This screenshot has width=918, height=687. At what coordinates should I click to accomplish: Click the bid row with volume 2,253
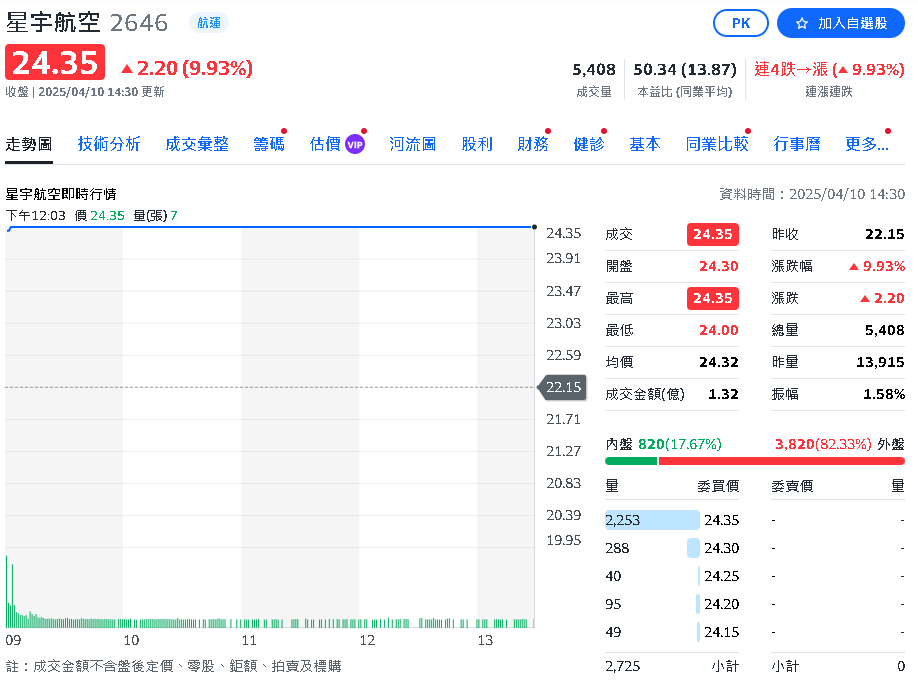(672, 520)
